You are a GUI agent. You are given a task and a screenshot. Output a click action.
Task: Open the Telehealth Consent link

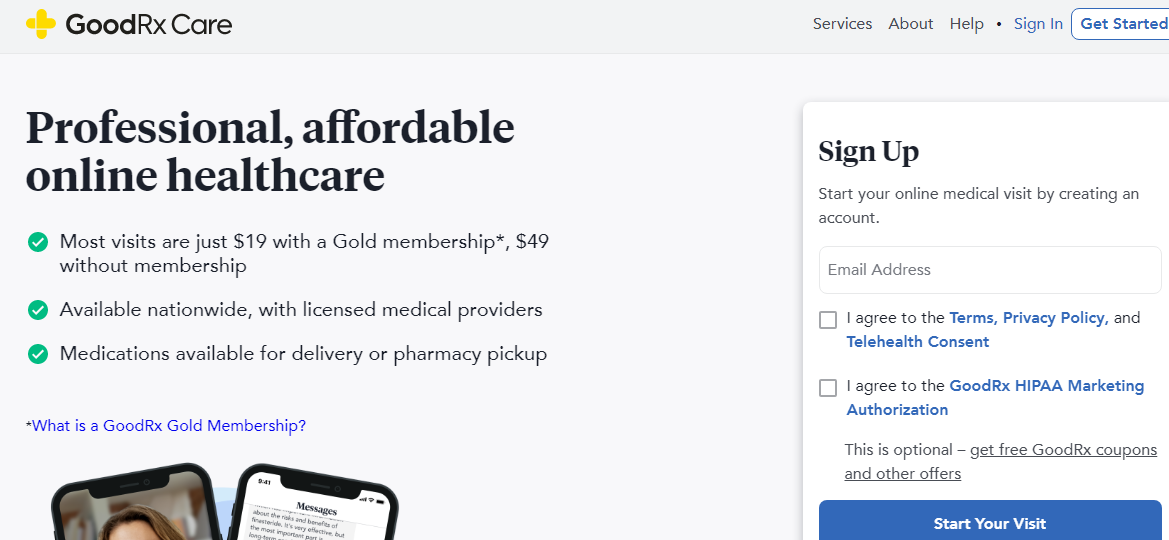tap(917, 342)
